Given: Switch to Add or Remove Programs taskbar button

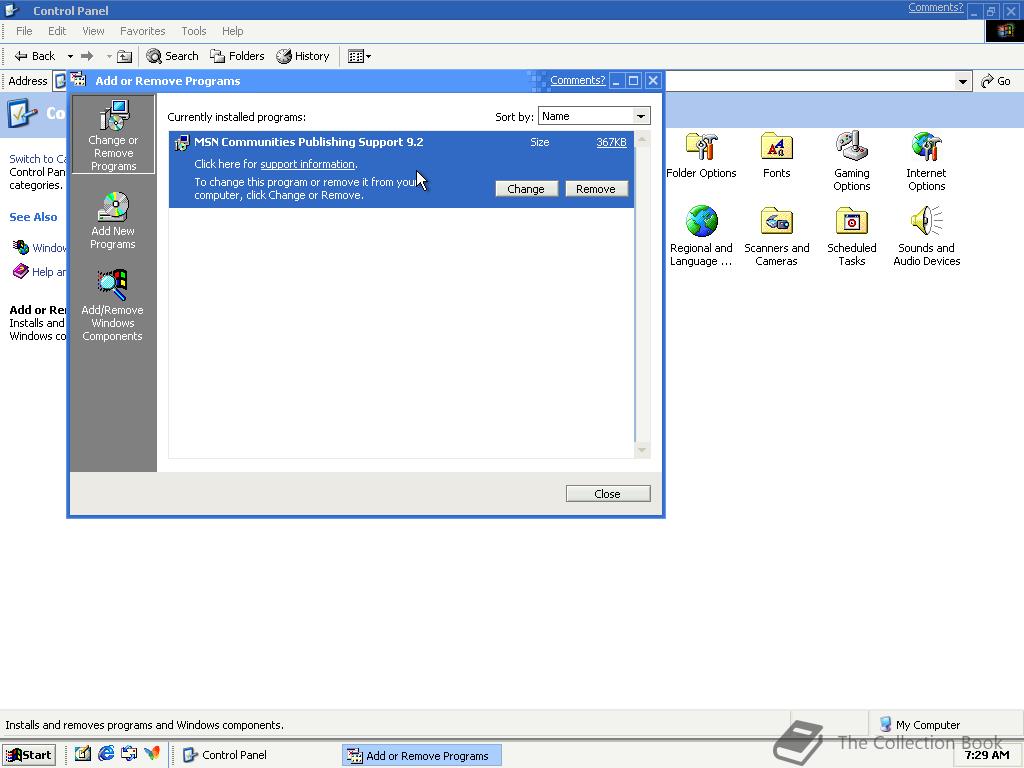Looking at the screenshot, I should coord(422,756).
